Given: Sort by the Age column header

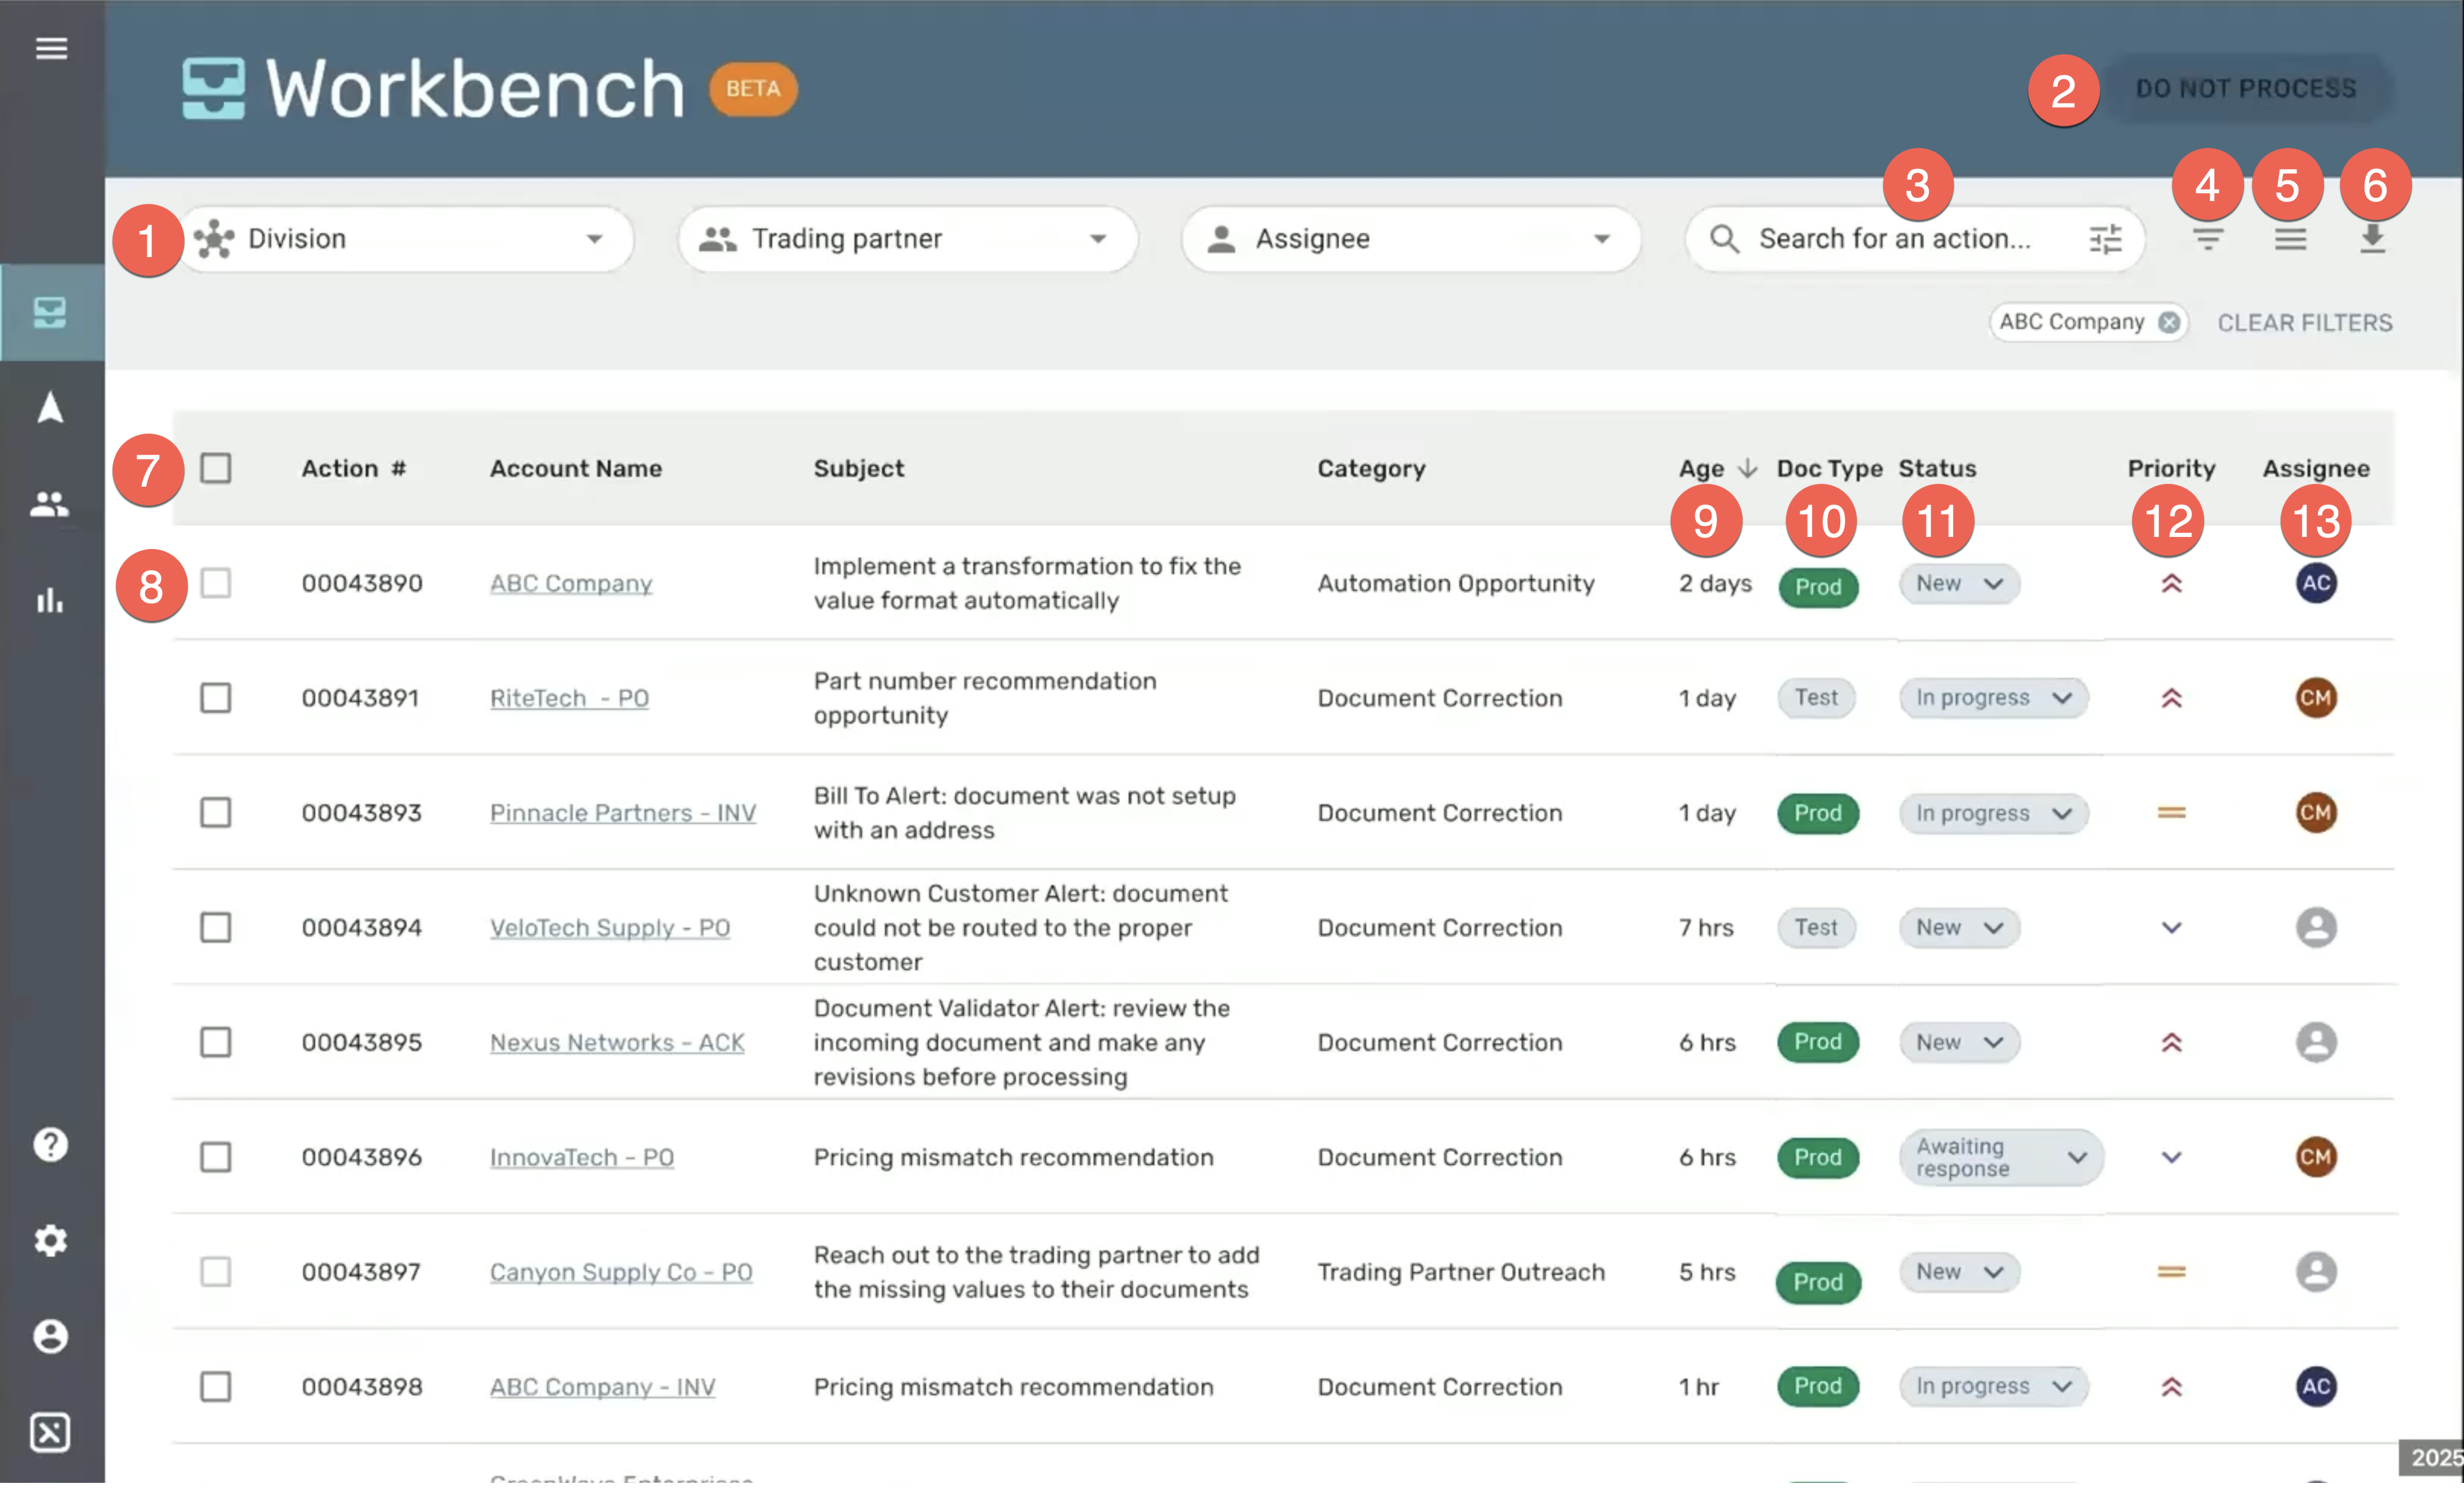Looking at the screenshot, I should [1717, 468].
